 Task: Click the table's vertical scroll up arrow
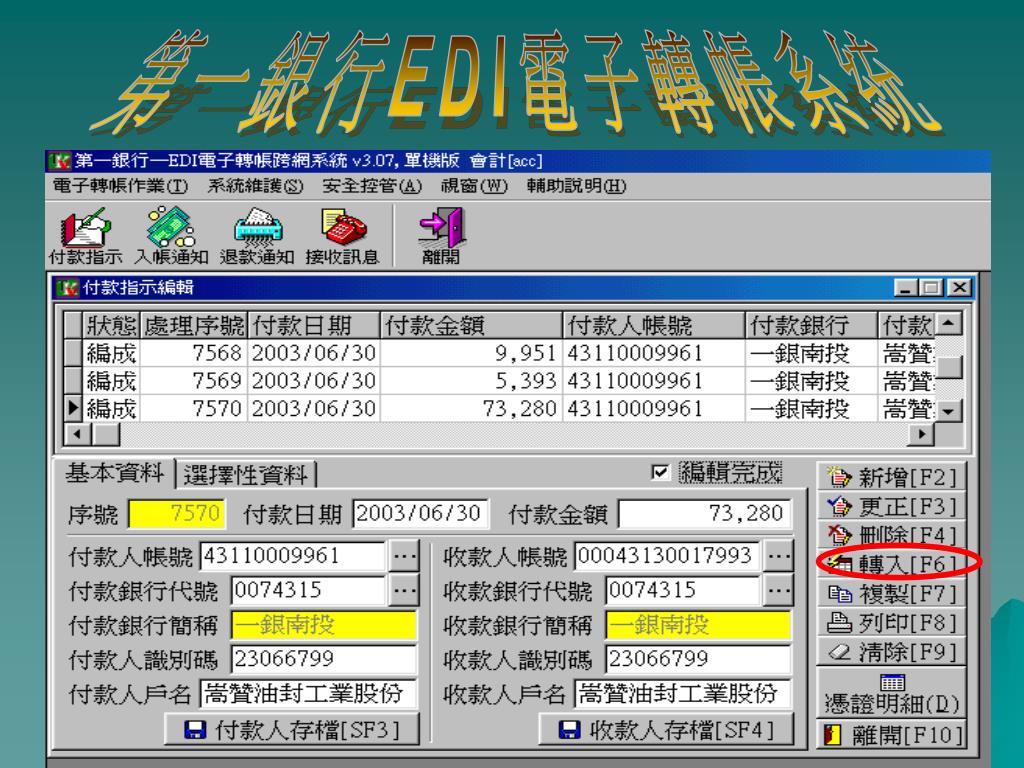click(949, 323)
